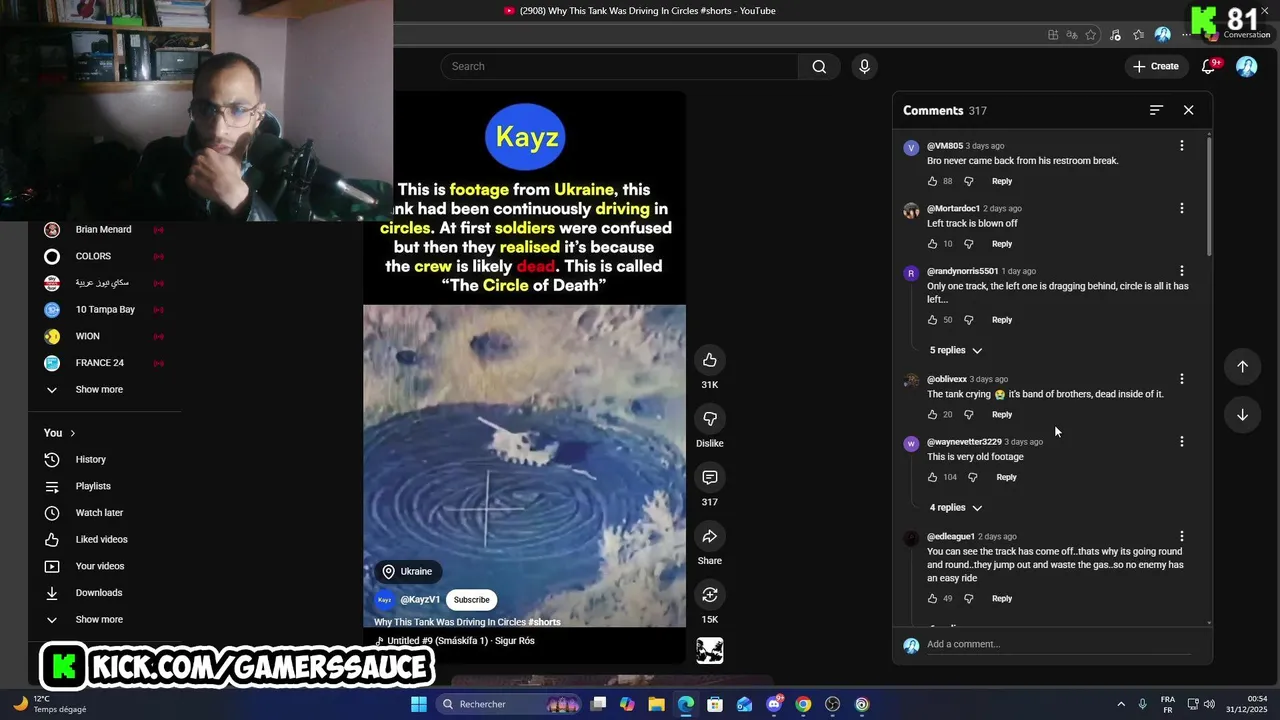1280x720 pixels.
Task: Like @oblivexx's comment
Action: tap(932, 415)
